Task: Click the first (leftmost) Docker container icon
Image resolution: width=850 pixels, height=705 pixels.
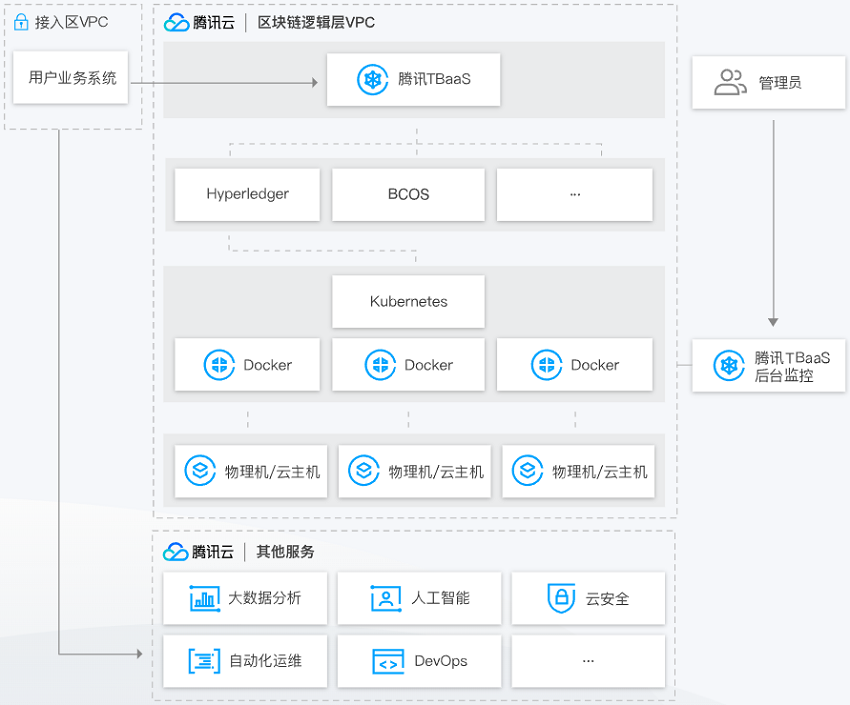Action: coord(219,365)
